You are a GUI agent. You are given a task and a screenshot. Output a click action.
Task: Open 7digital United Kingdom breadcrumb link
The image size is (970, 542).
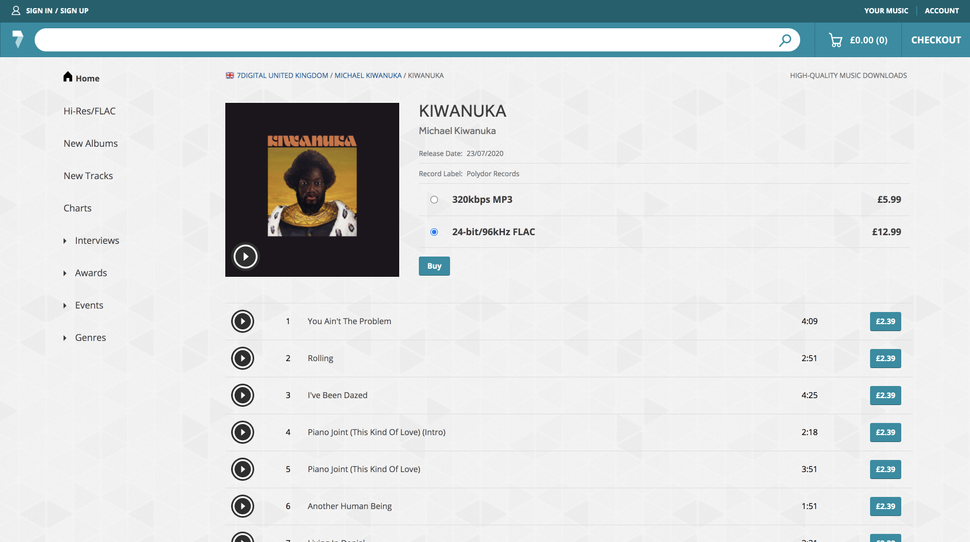(x=282, y=75)
